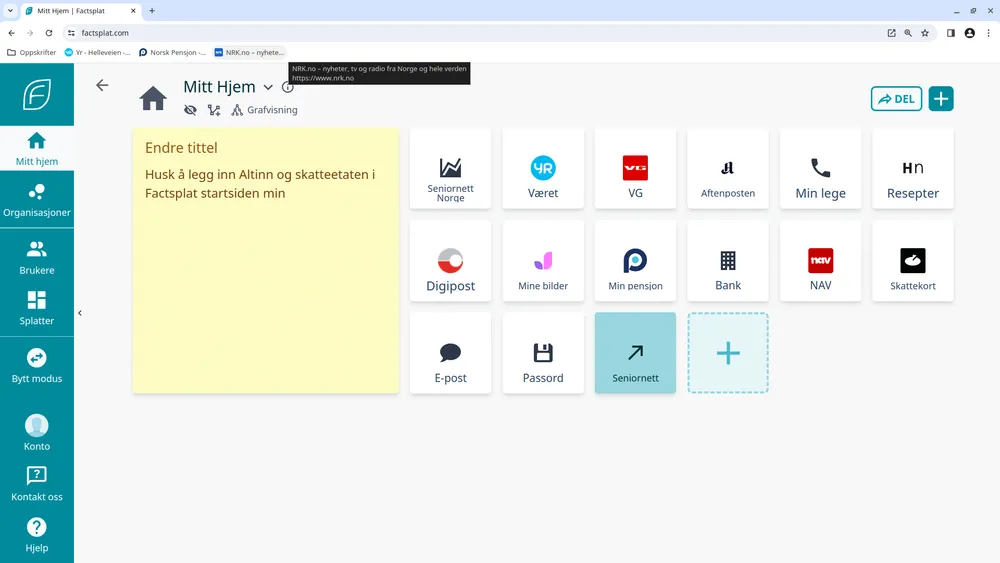Click the yellow note titled Endre tittel
Image resolution: width=1000 pixels, height=563 pixels.
265,260
